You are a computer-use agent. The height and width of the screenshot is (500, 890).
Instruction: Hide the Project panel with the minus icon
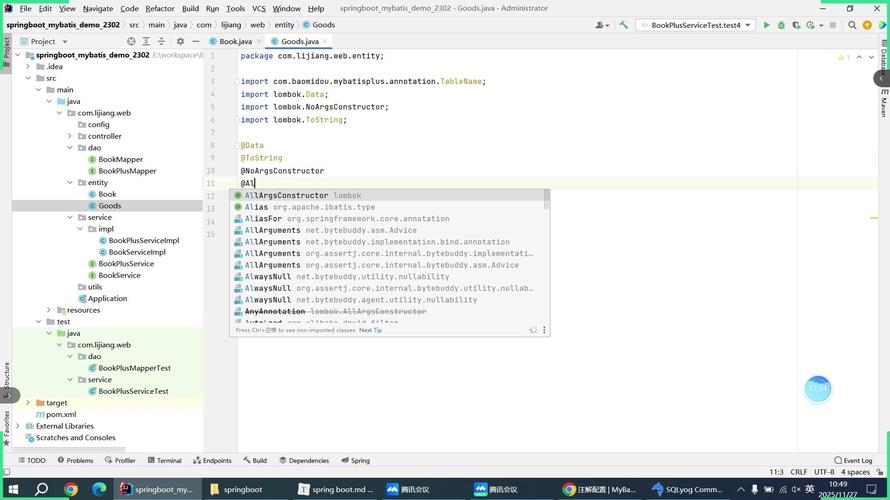(x=195, y=42)
